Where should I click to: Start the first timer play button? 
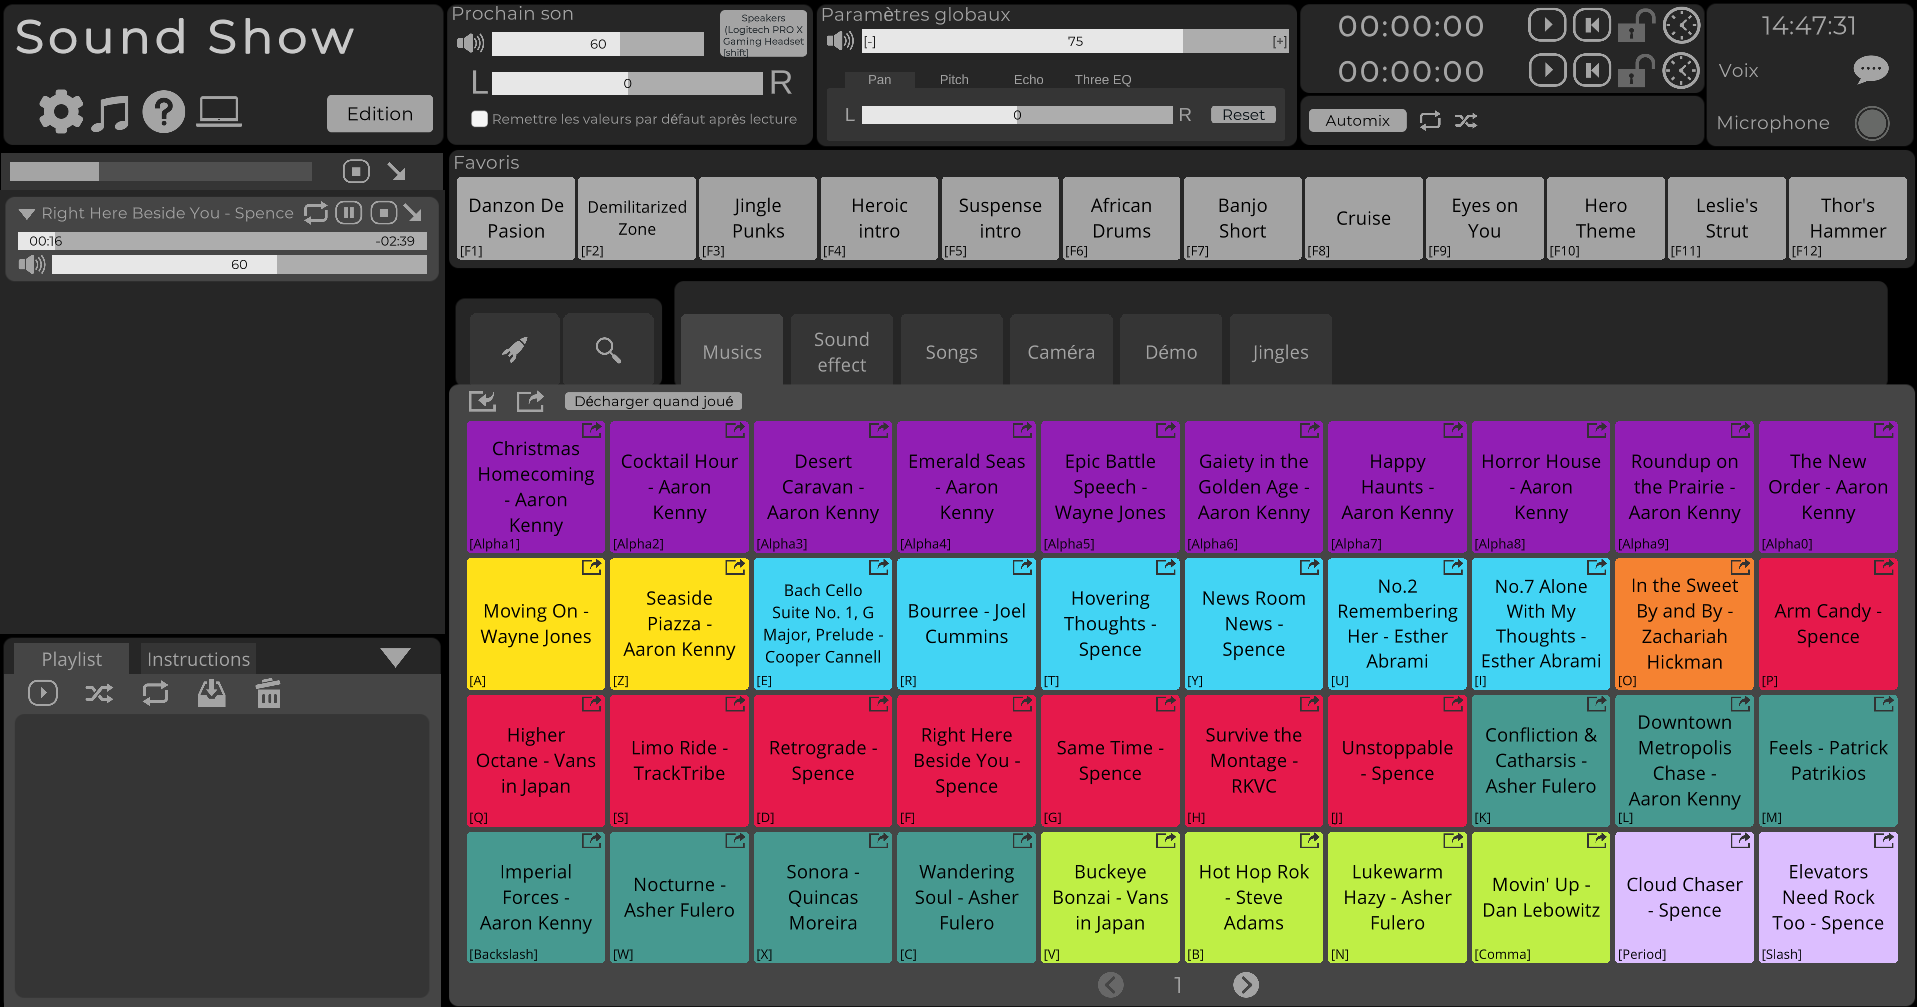[1546, 25]
